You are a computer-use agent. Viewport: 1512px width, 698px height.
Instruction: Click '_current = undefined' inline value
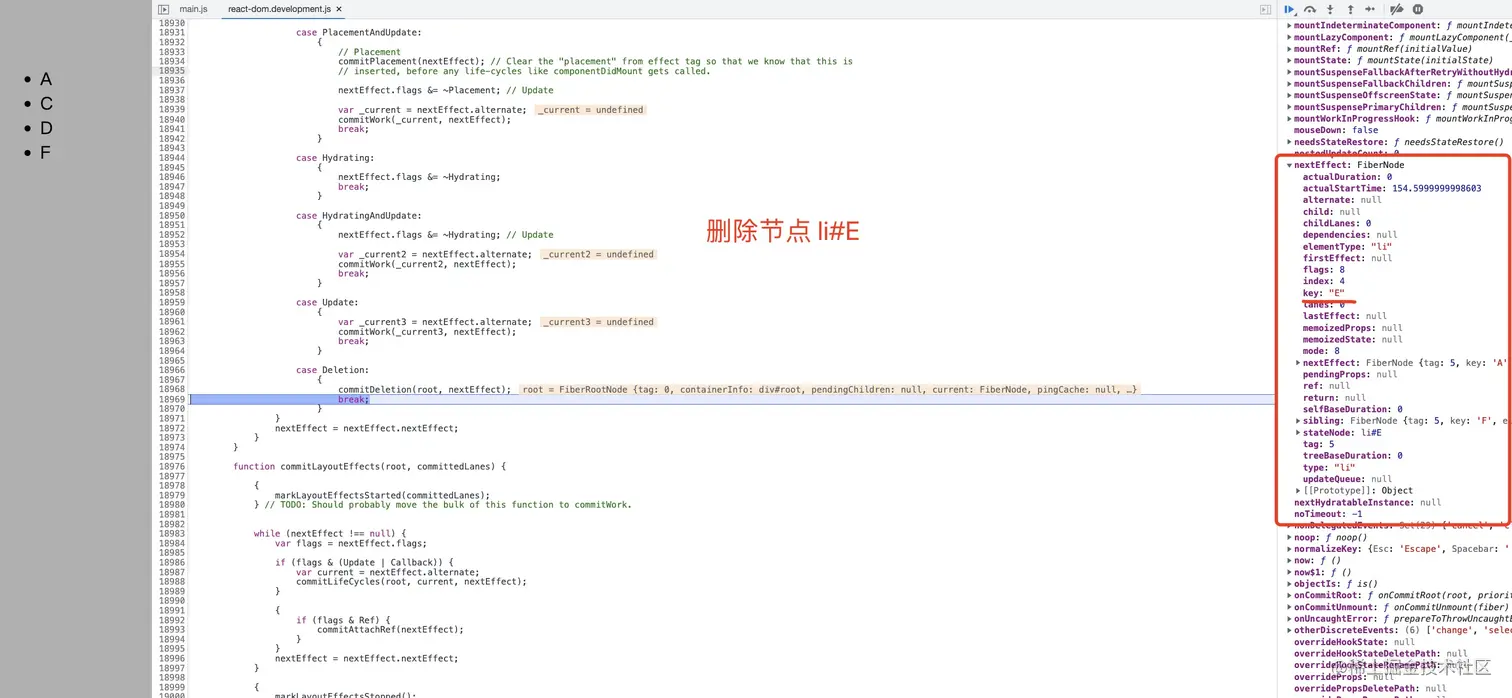pos(590,110)
